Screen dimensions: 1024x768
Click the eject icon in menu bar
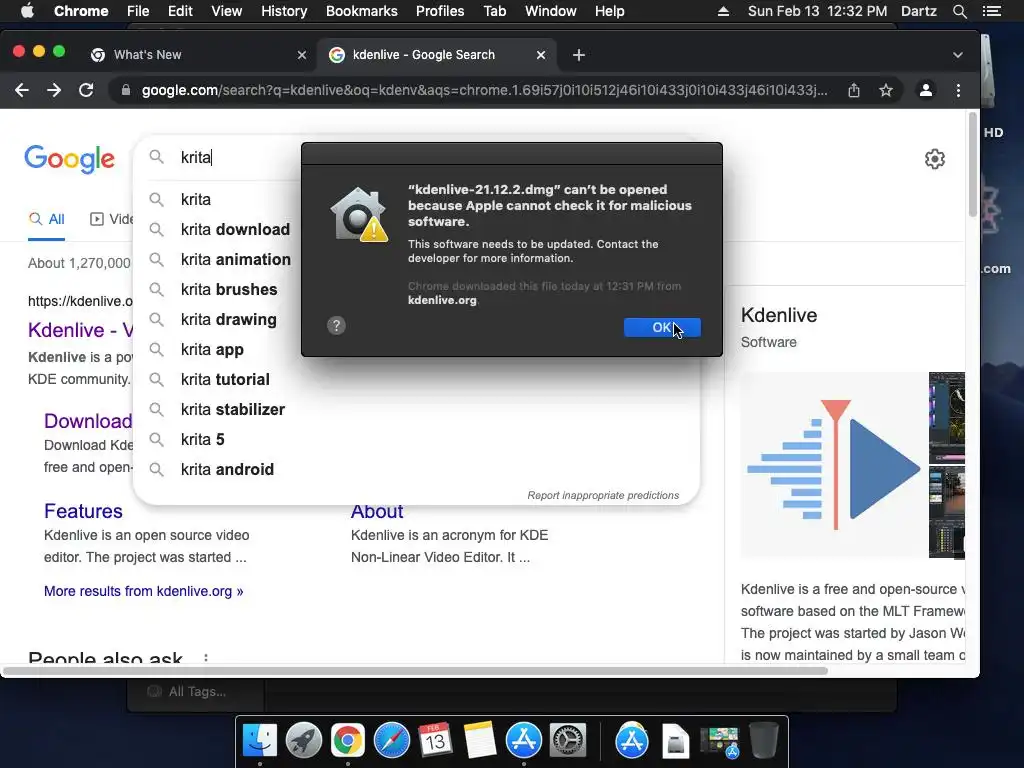tap(723, 11)
